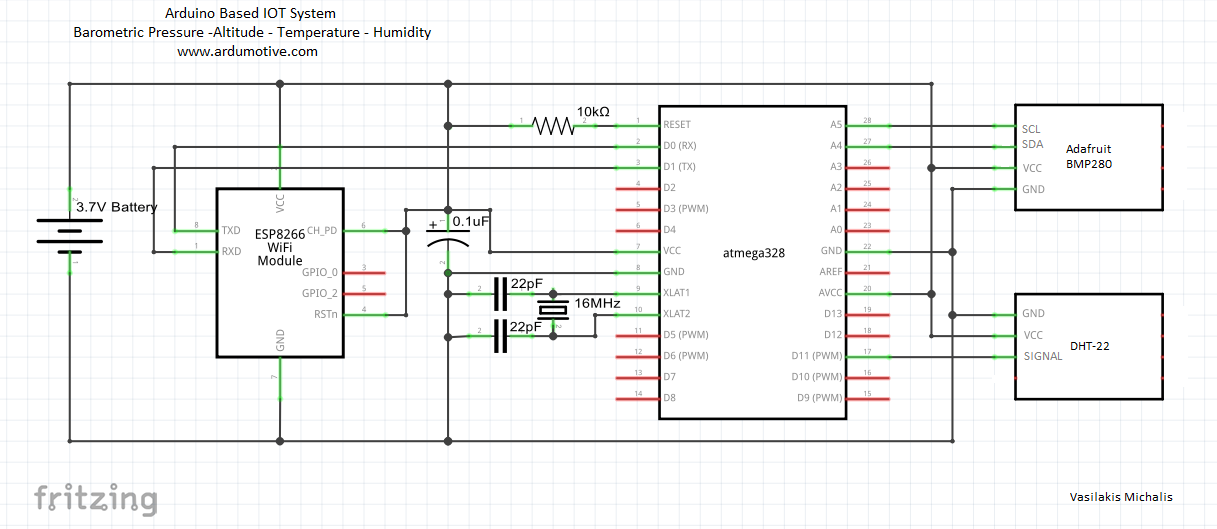Click the TXD pin on ESP8266

click(231, 230)
